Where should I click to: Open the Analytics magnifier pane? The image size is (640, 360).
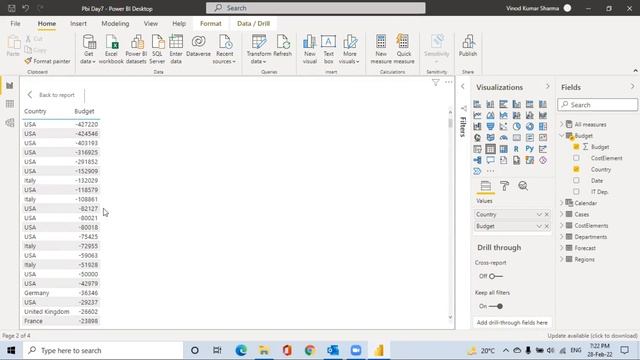[x=523, y=186]
